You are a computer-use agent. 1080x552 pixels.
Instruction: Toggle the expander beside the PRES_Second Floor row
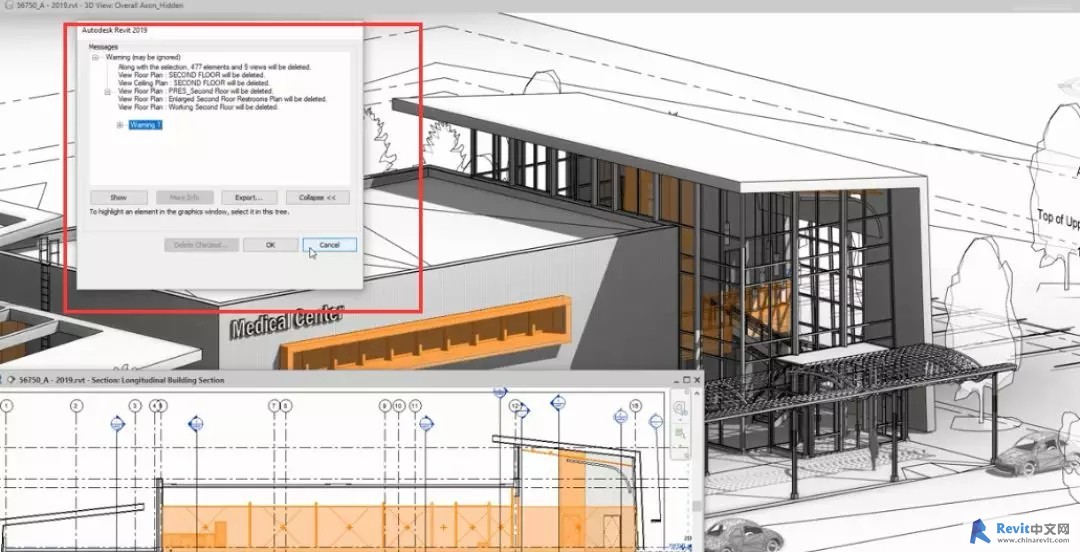click(107, 91)
